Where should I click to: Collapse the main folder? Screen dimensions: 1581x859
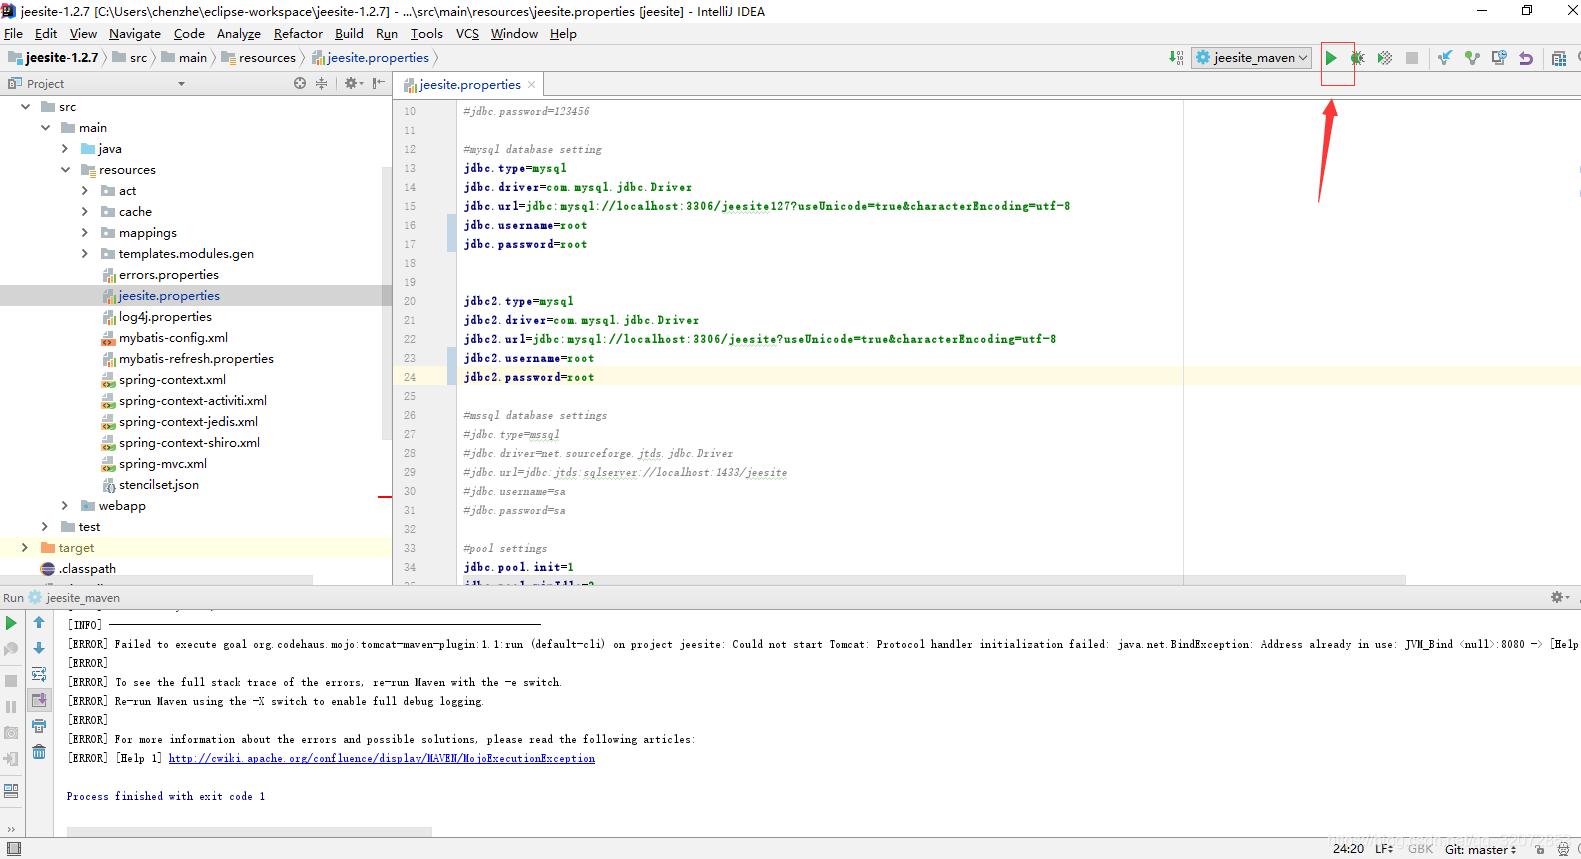[45, 128]
